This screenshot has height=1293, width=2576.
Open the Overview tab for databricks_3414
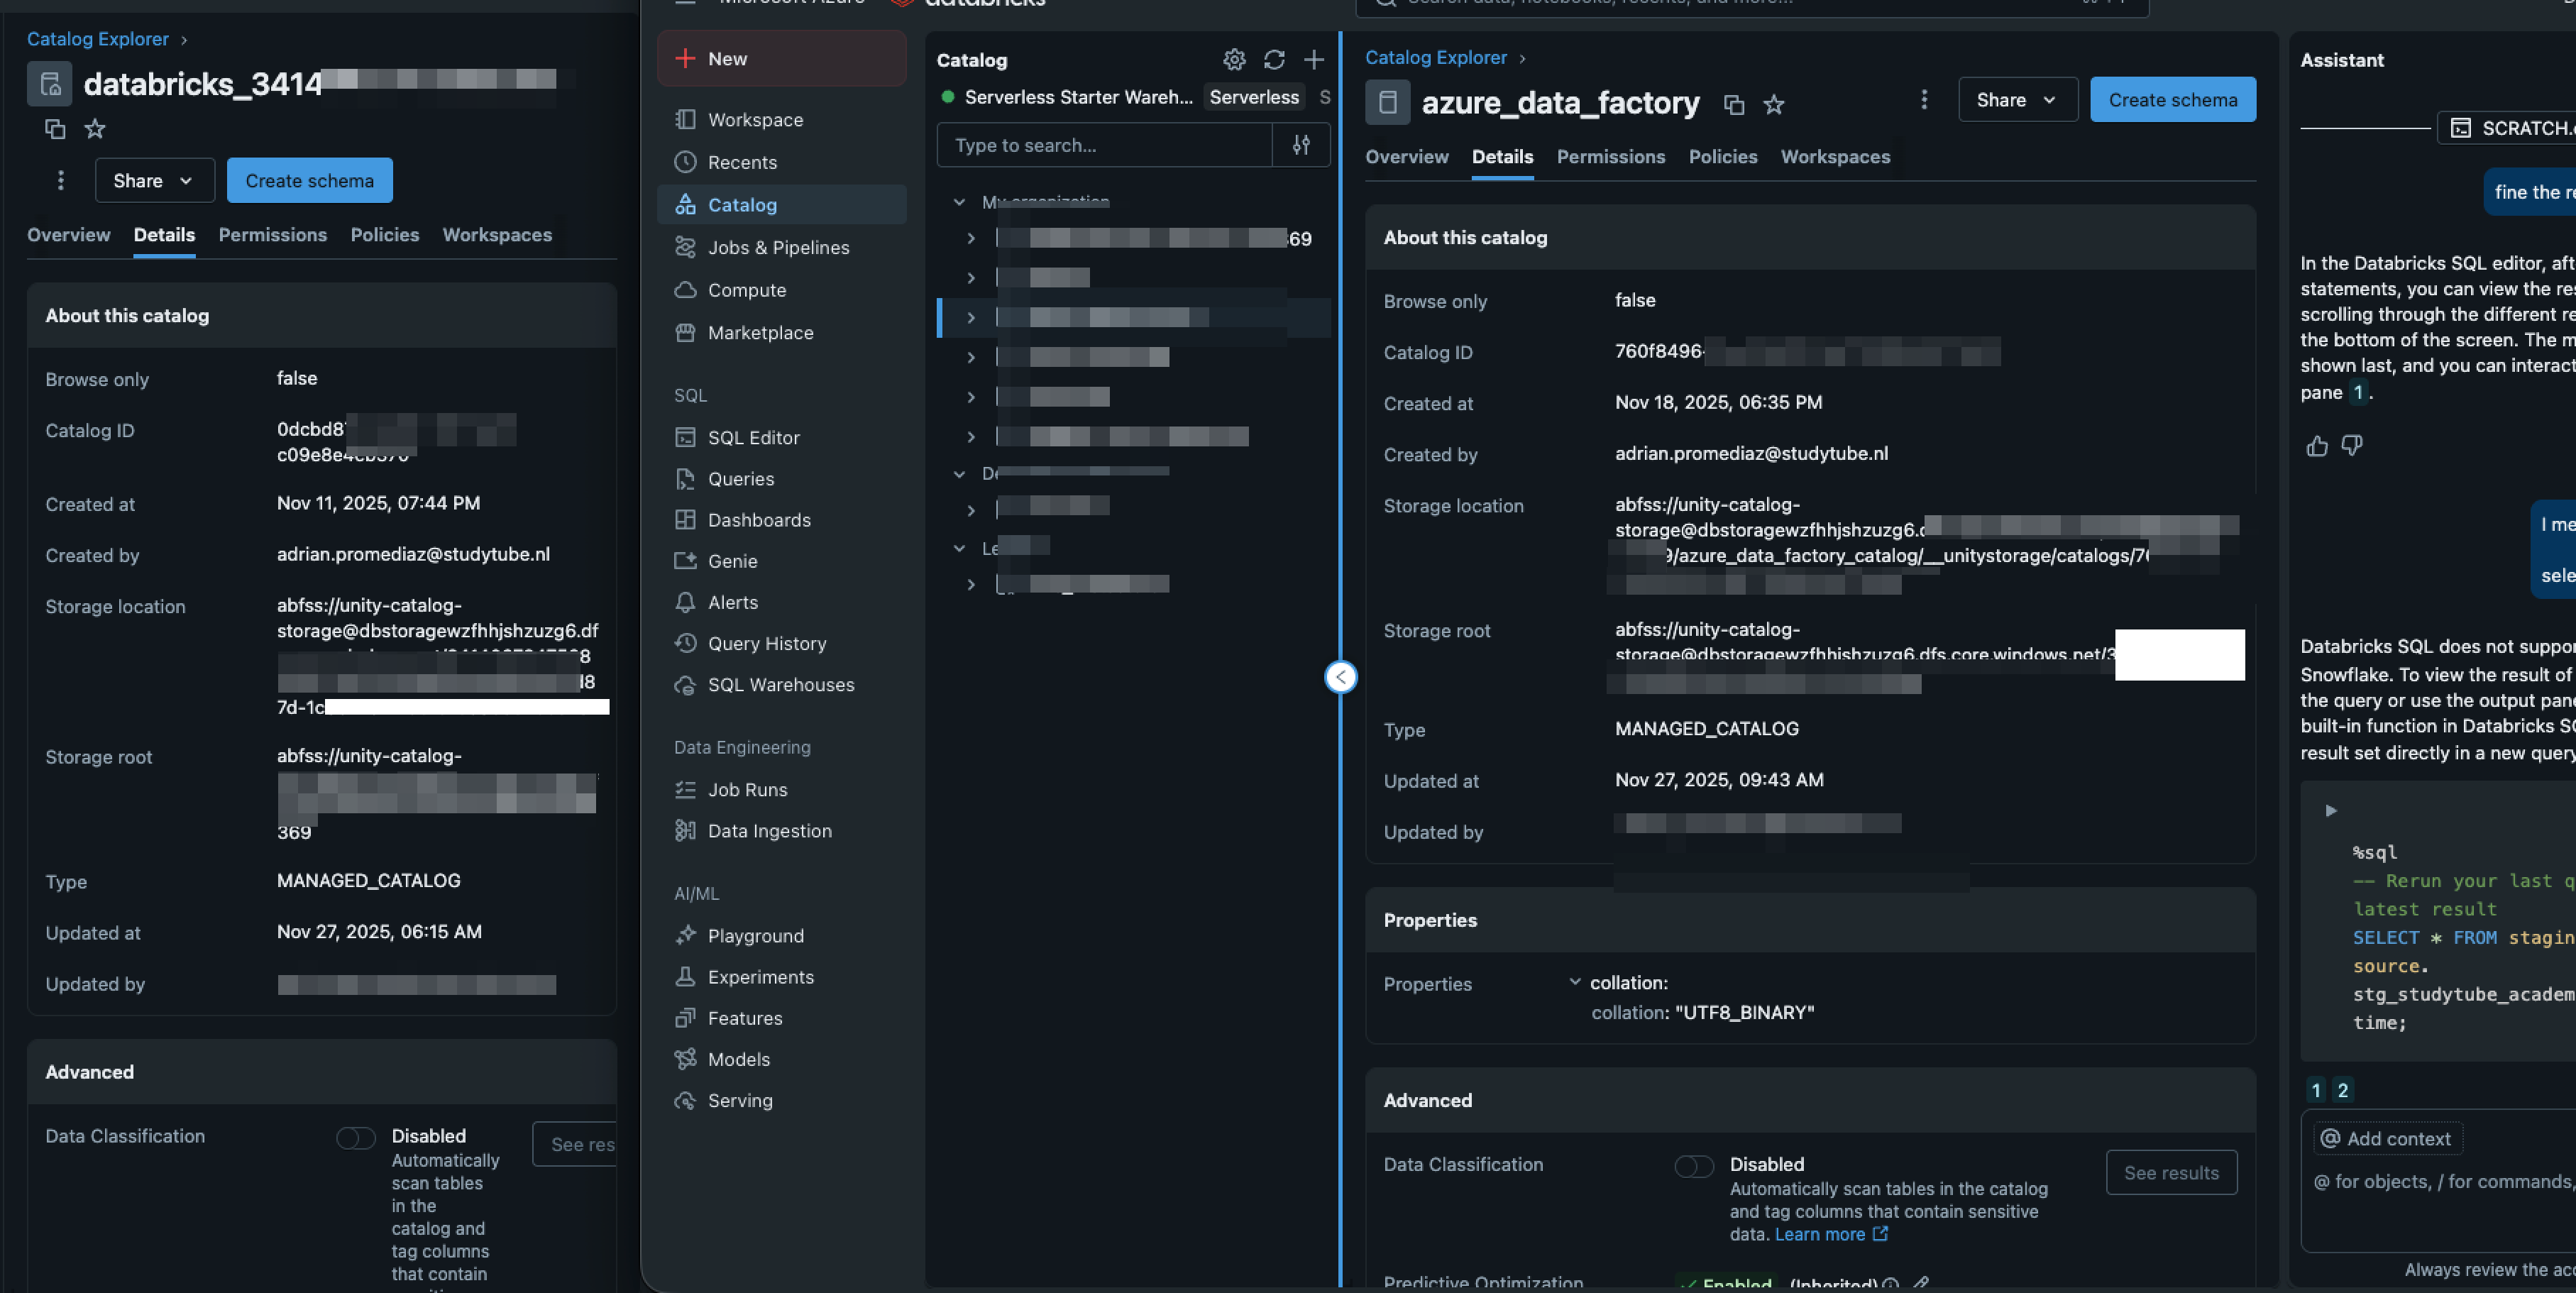[68, 235]
